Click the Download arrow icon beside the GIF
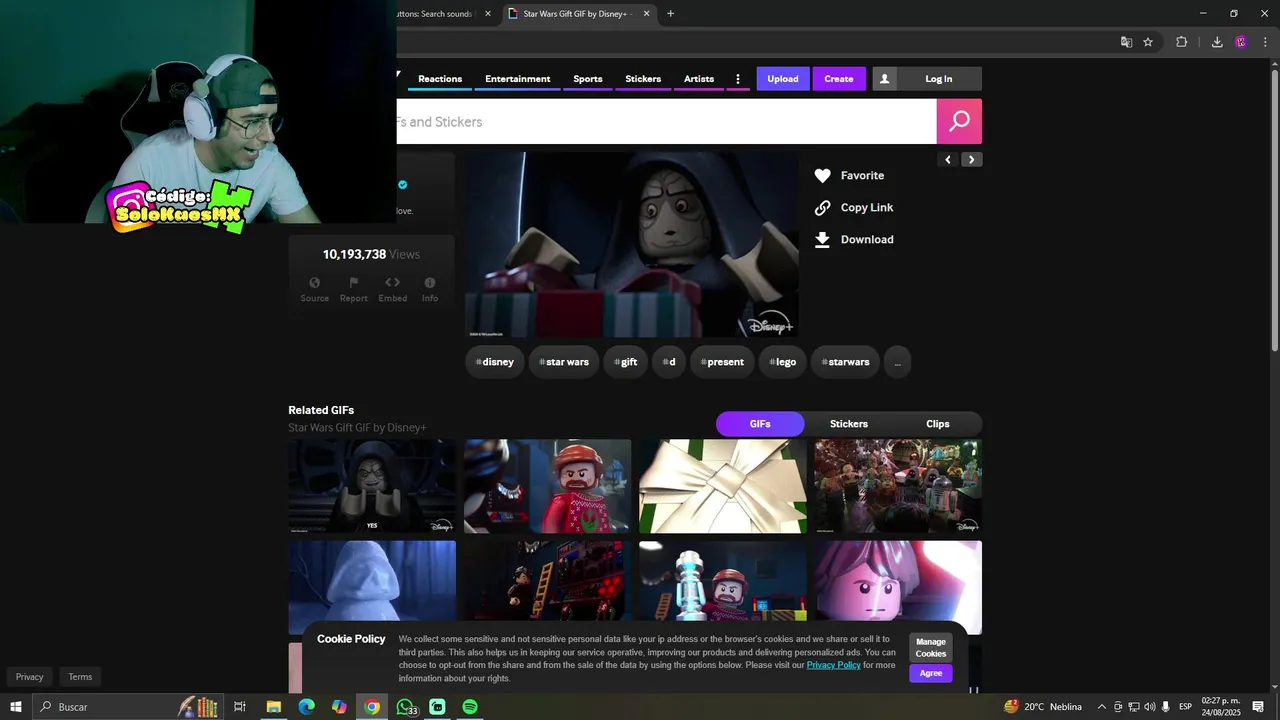Image resolution: width=1280 pixels, height=720 pixels. (822, 240)
